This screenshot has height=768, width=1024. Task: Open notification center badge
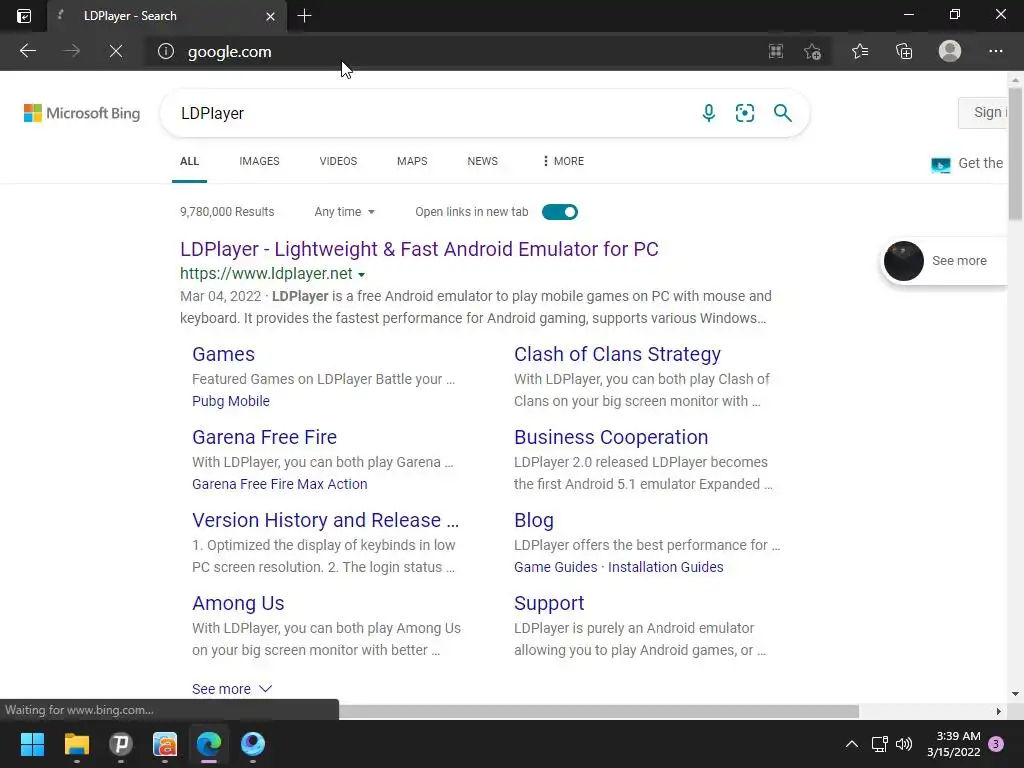996,744
